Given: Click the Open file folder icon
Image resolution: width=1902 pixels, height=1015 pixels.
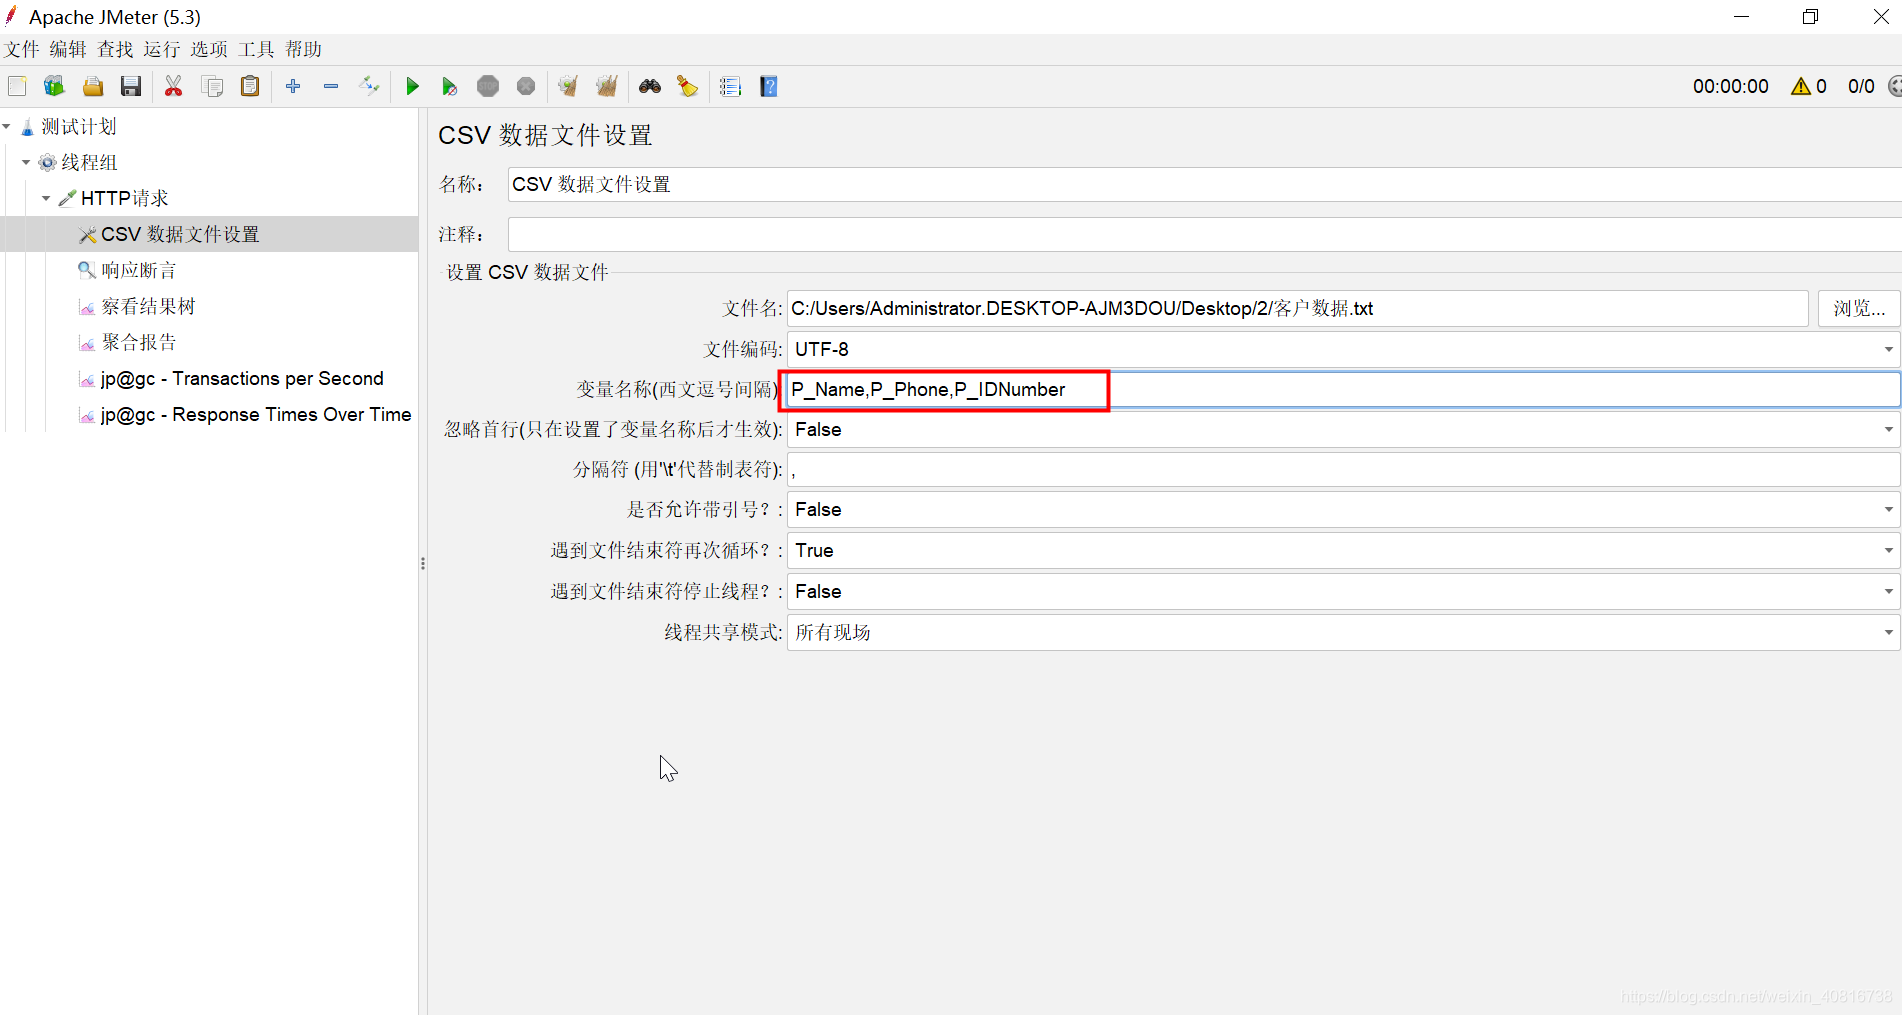Looking at the screenshot, I should tap(93, 87).
